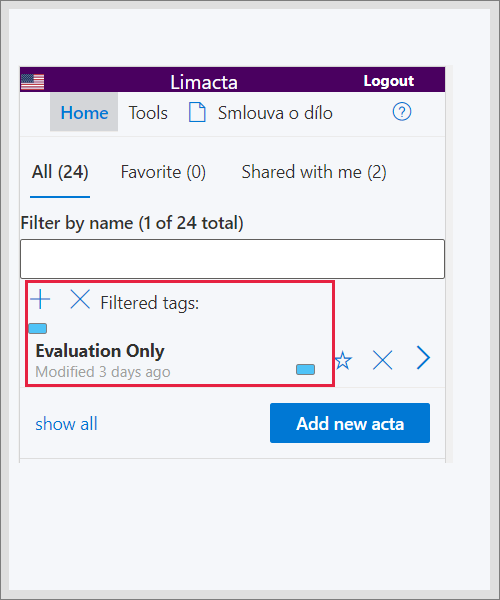
Task: Click the blue tag on Evaluation Only row
Action: pyautogui.click(x=306, y=369)
